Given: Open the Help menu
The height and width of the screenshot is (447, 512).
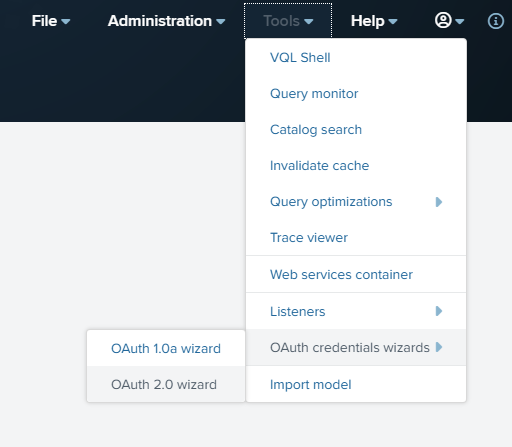Looking at the screenshot, I should coord(374,21).
